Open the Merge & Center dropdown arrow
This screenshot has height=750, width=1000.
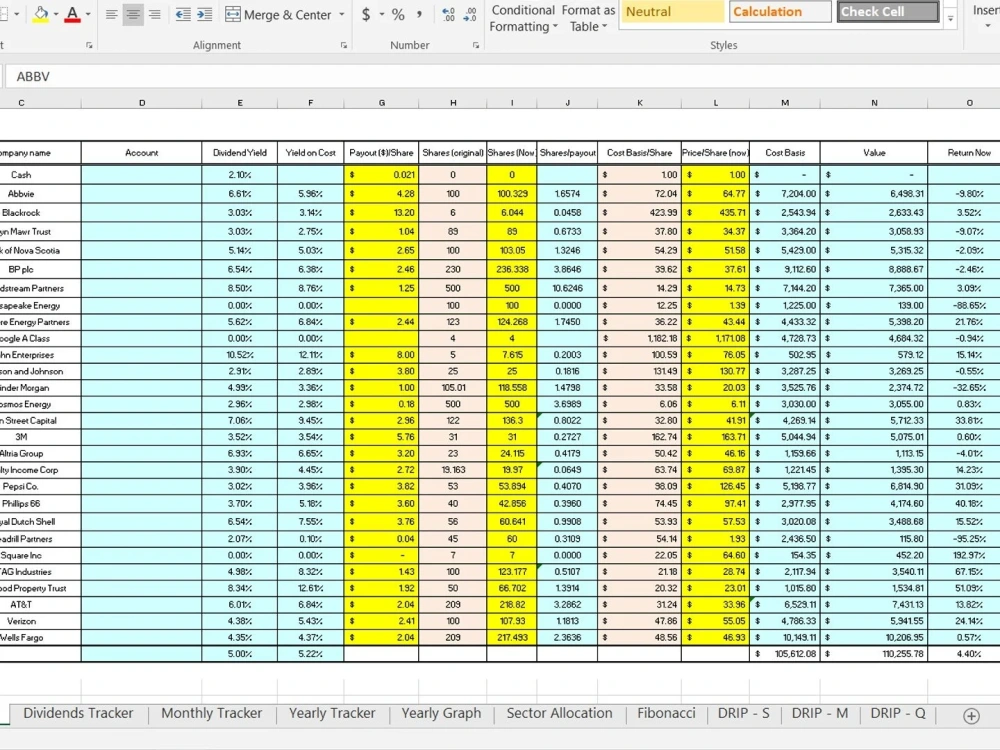pos(341,14)
